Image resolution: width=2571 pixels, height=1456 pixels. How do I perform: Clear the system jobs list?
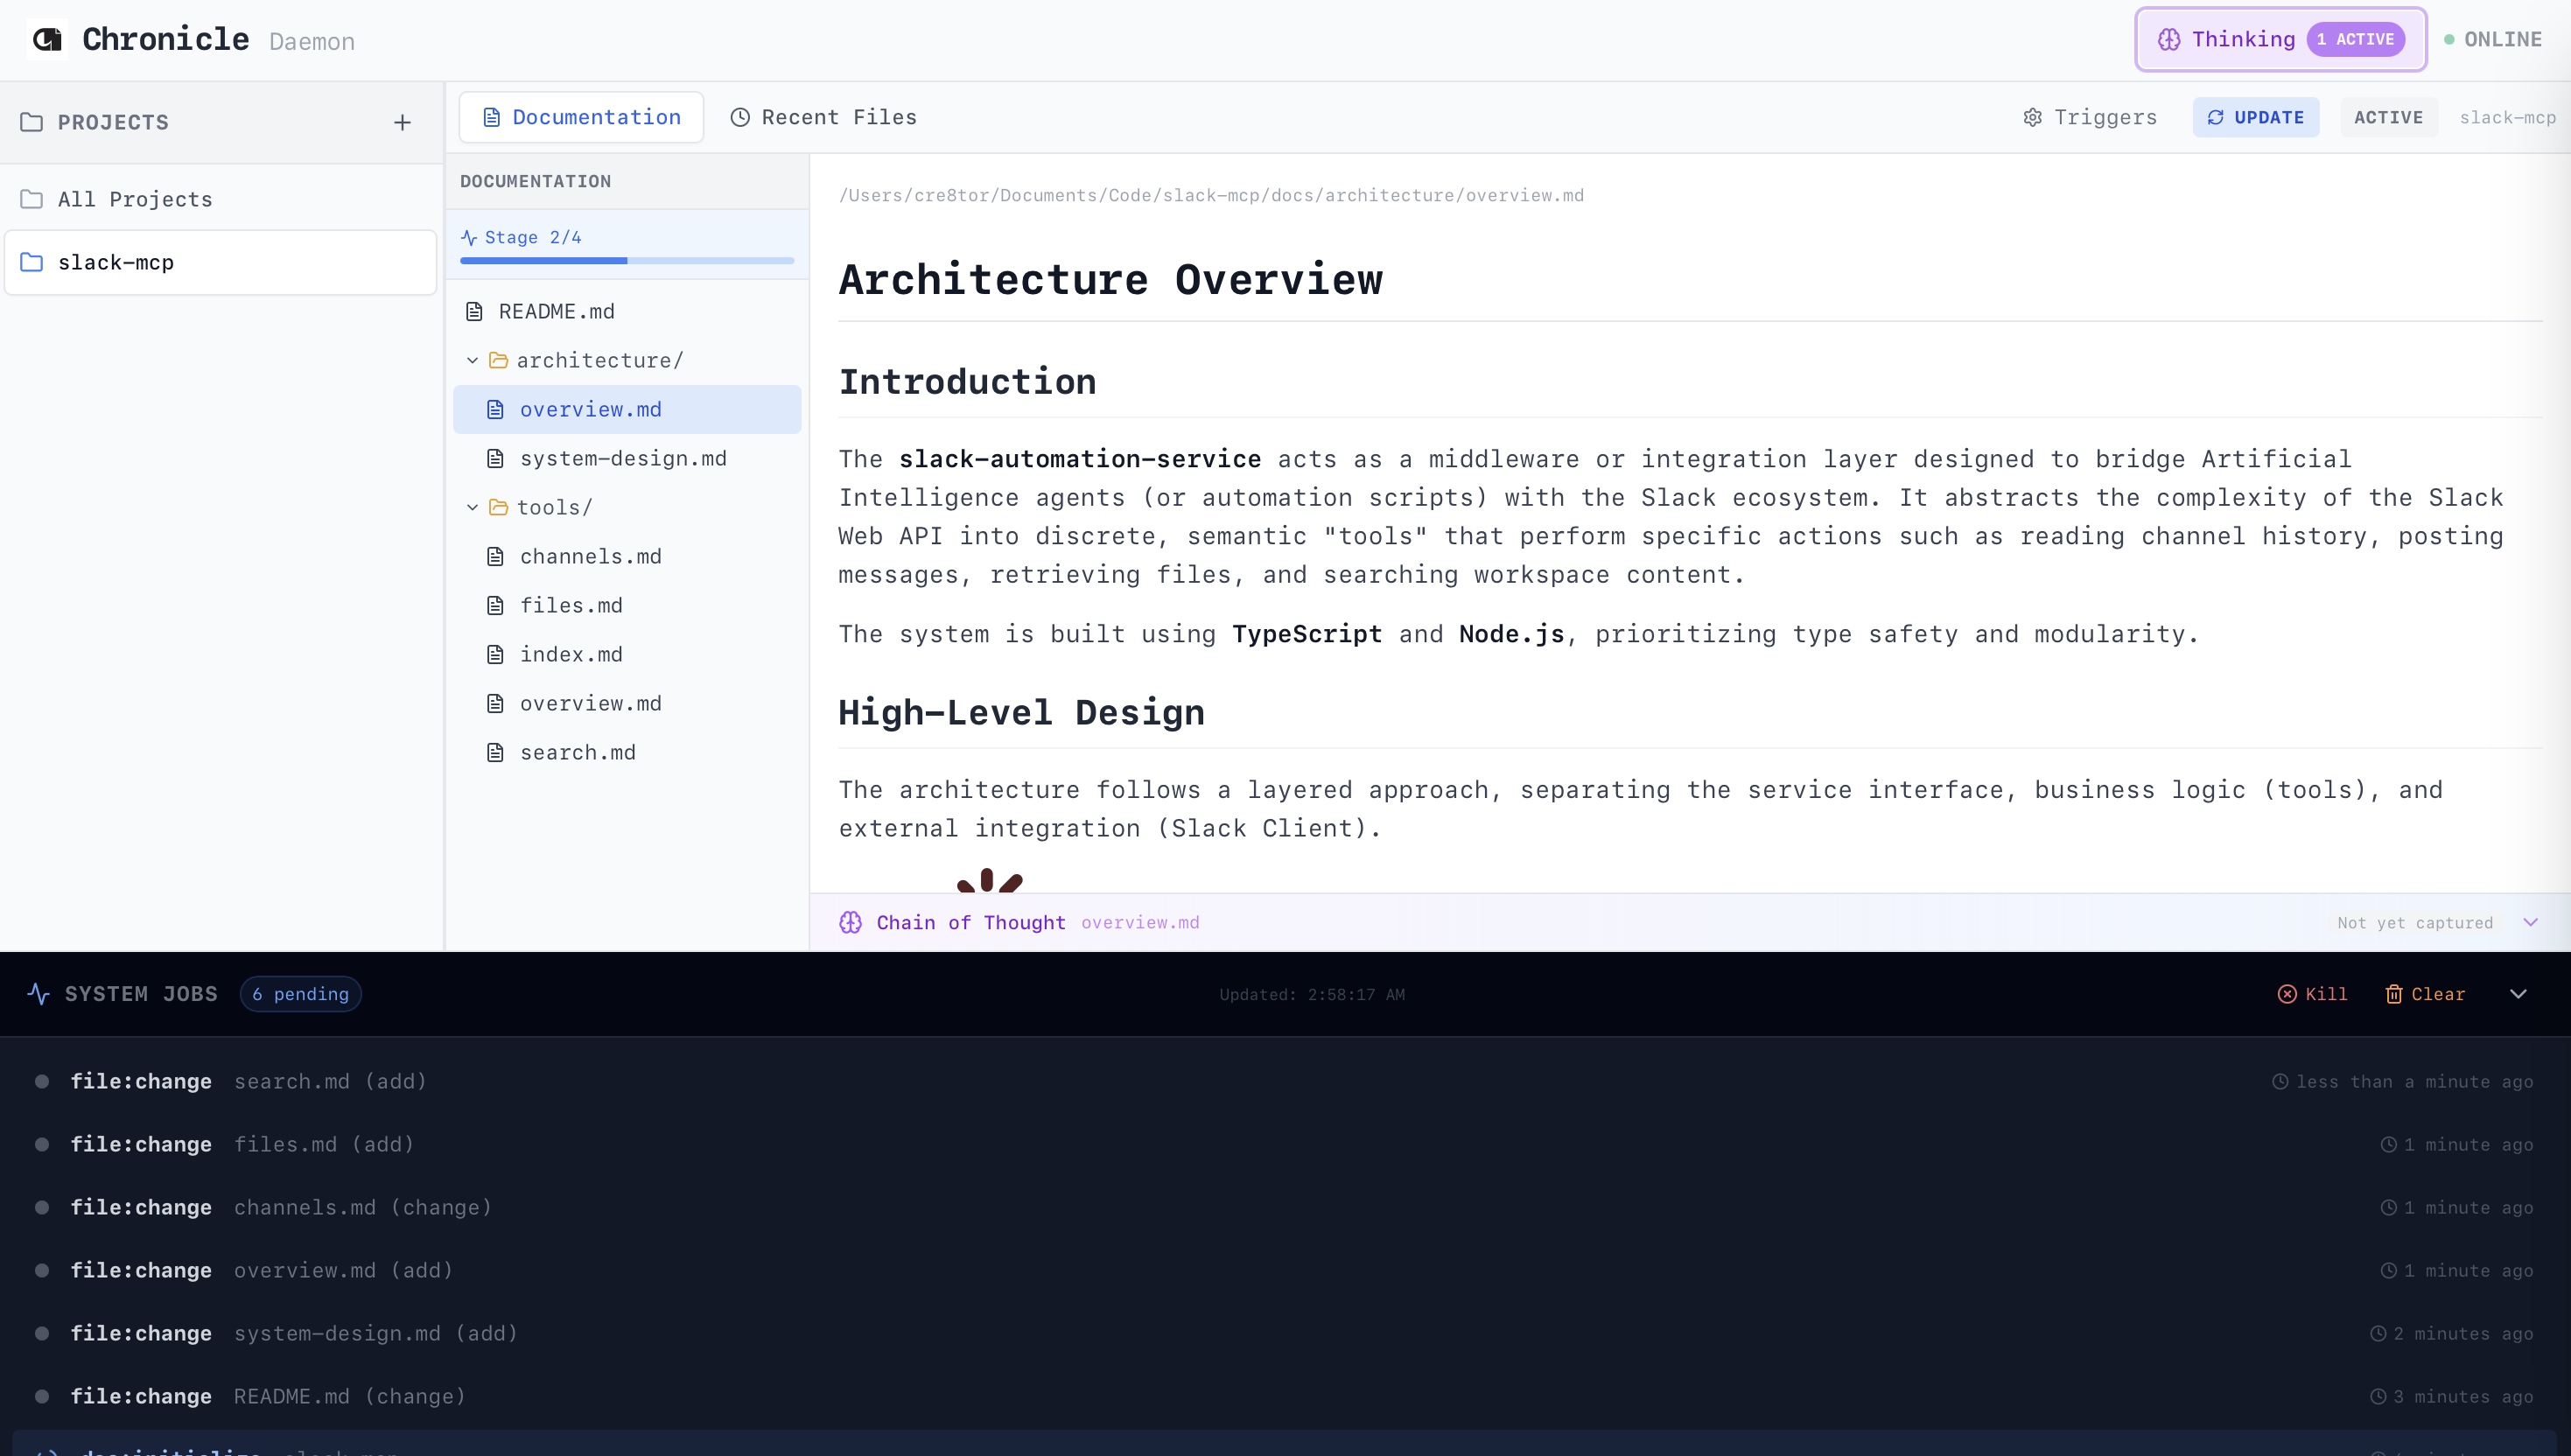coord(2425,994)
